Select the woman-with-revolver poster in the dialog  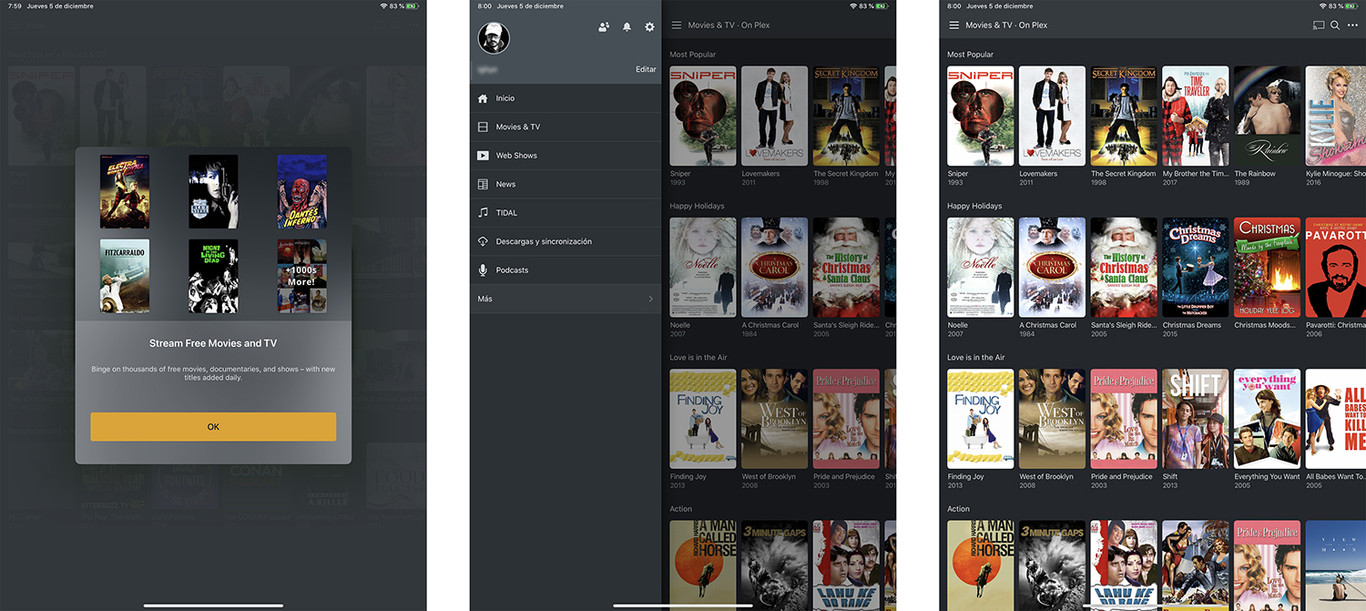213,192
